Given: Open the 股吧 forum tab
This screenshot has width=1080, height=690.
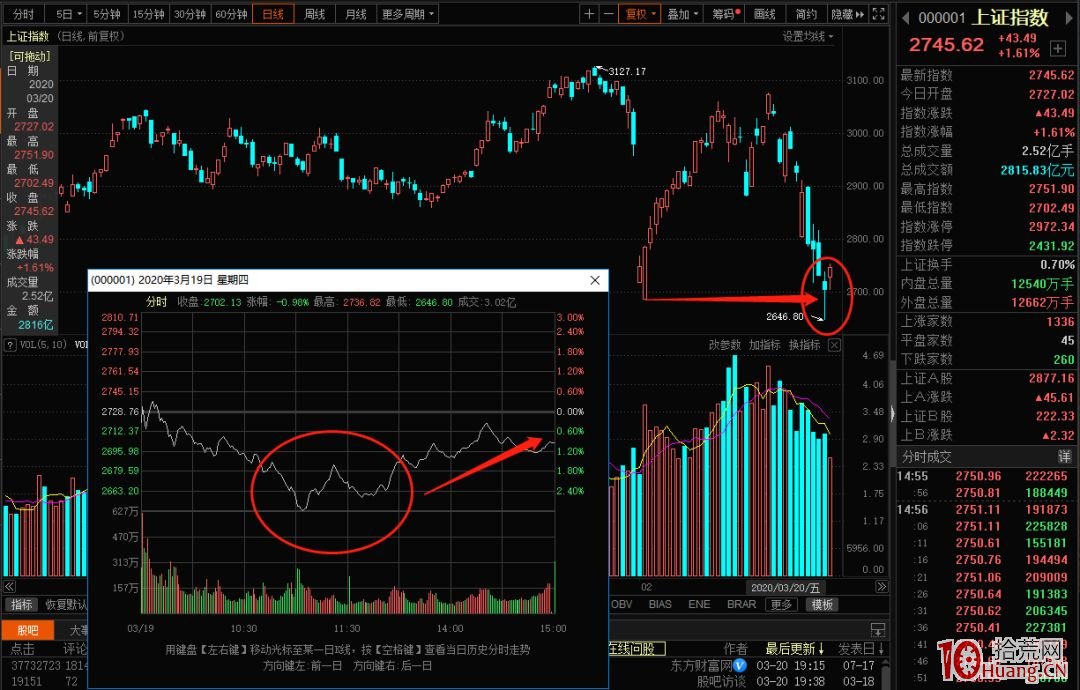Looking at the screenshot, I should point(28,630).
